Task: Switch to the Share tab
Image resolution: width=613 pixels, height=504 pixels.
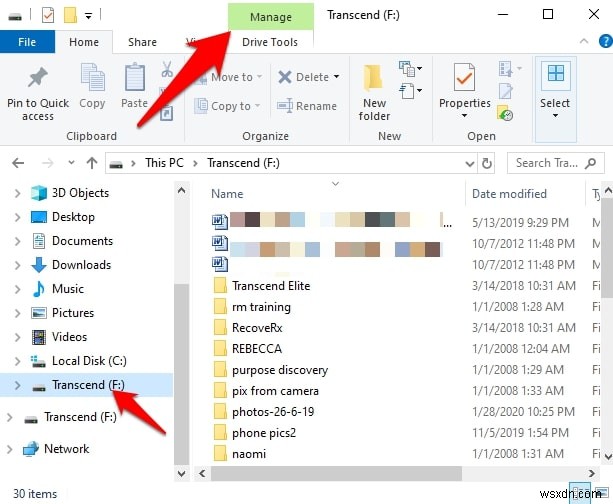Action: [142, 42]
